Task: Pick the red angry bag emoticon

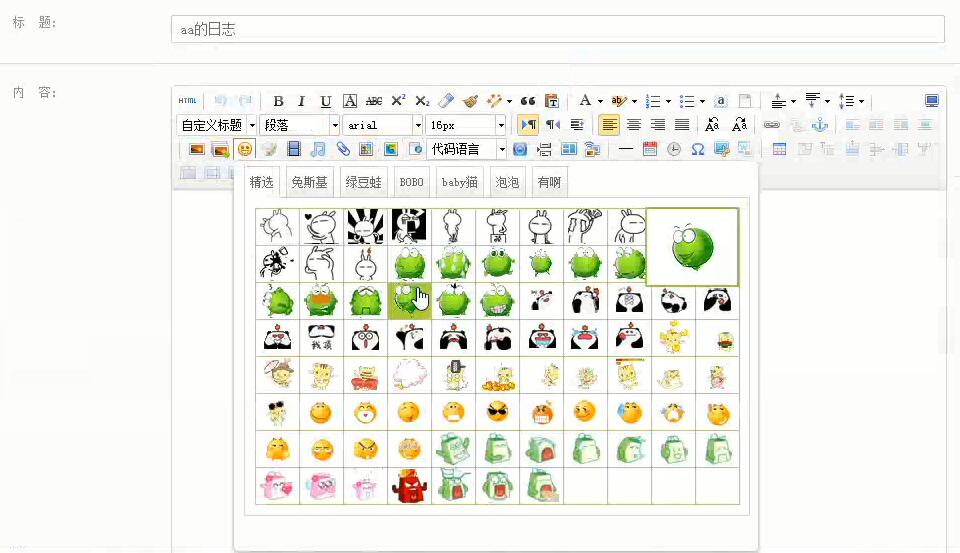Action: click(x=410, y=486)
